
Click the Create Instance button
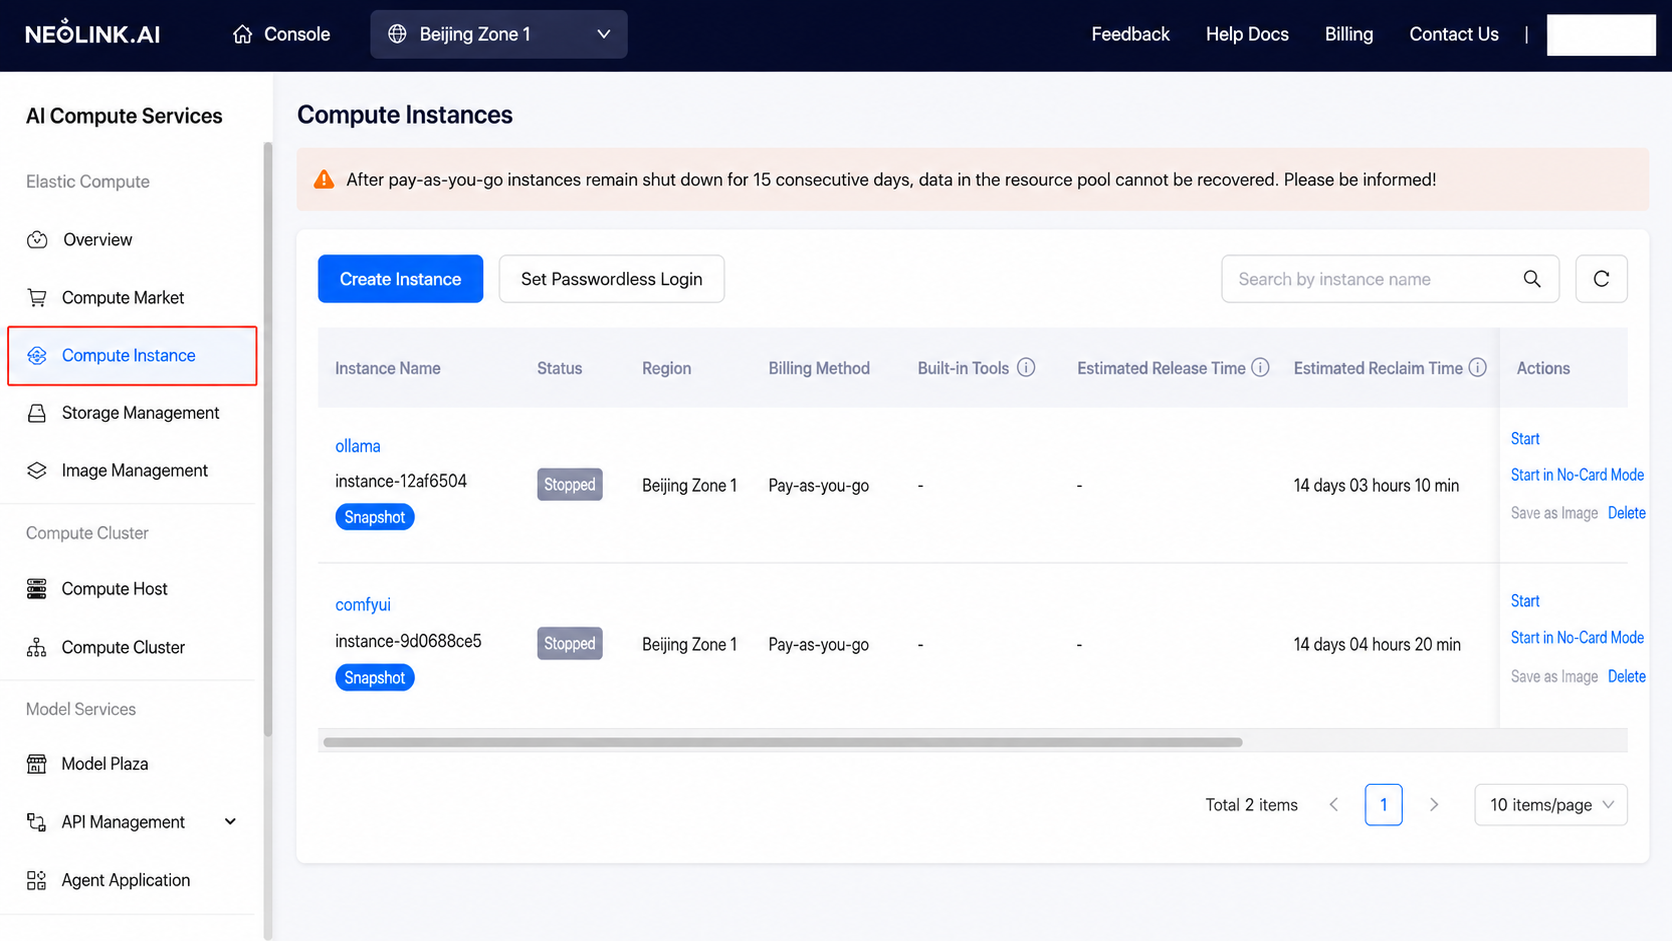[x=400, y=279]
